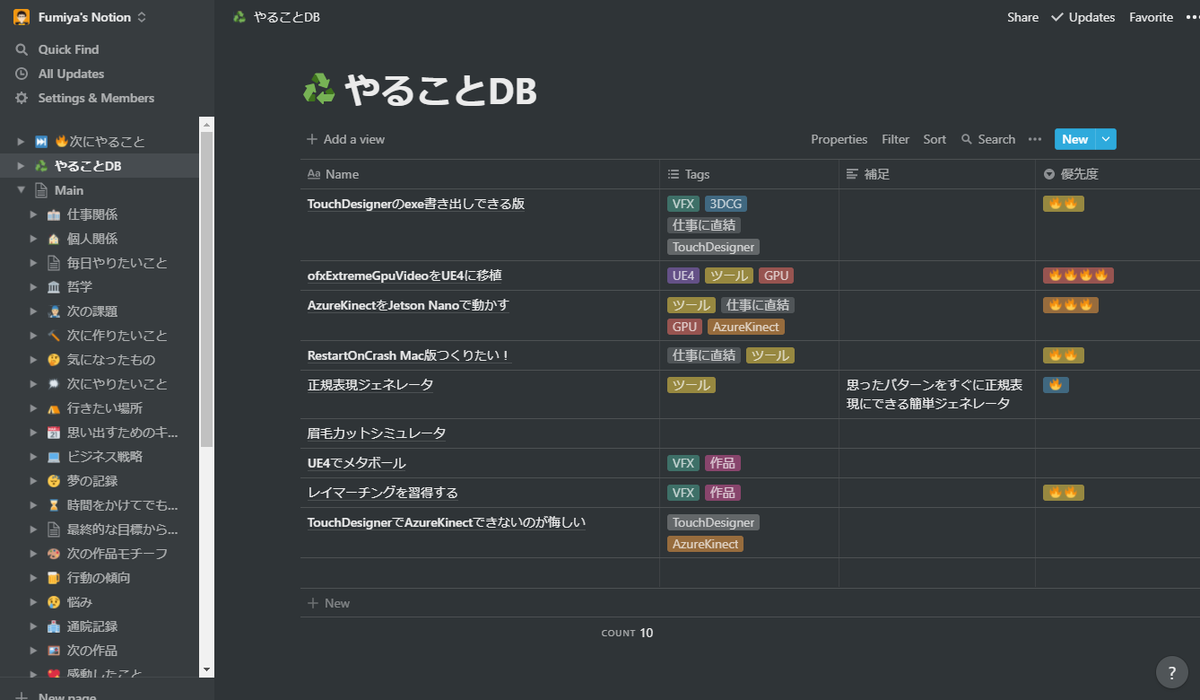Click the 毎日やりたいこと document icon

tap(53, 263)
